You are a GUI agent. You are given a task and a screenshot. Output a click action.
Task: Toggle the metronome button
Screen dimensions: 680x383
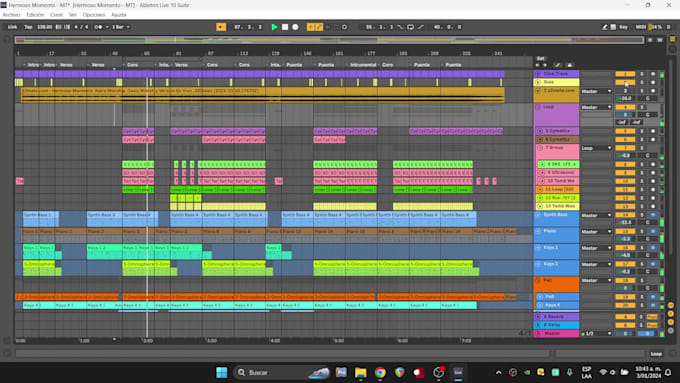(97, 27)
